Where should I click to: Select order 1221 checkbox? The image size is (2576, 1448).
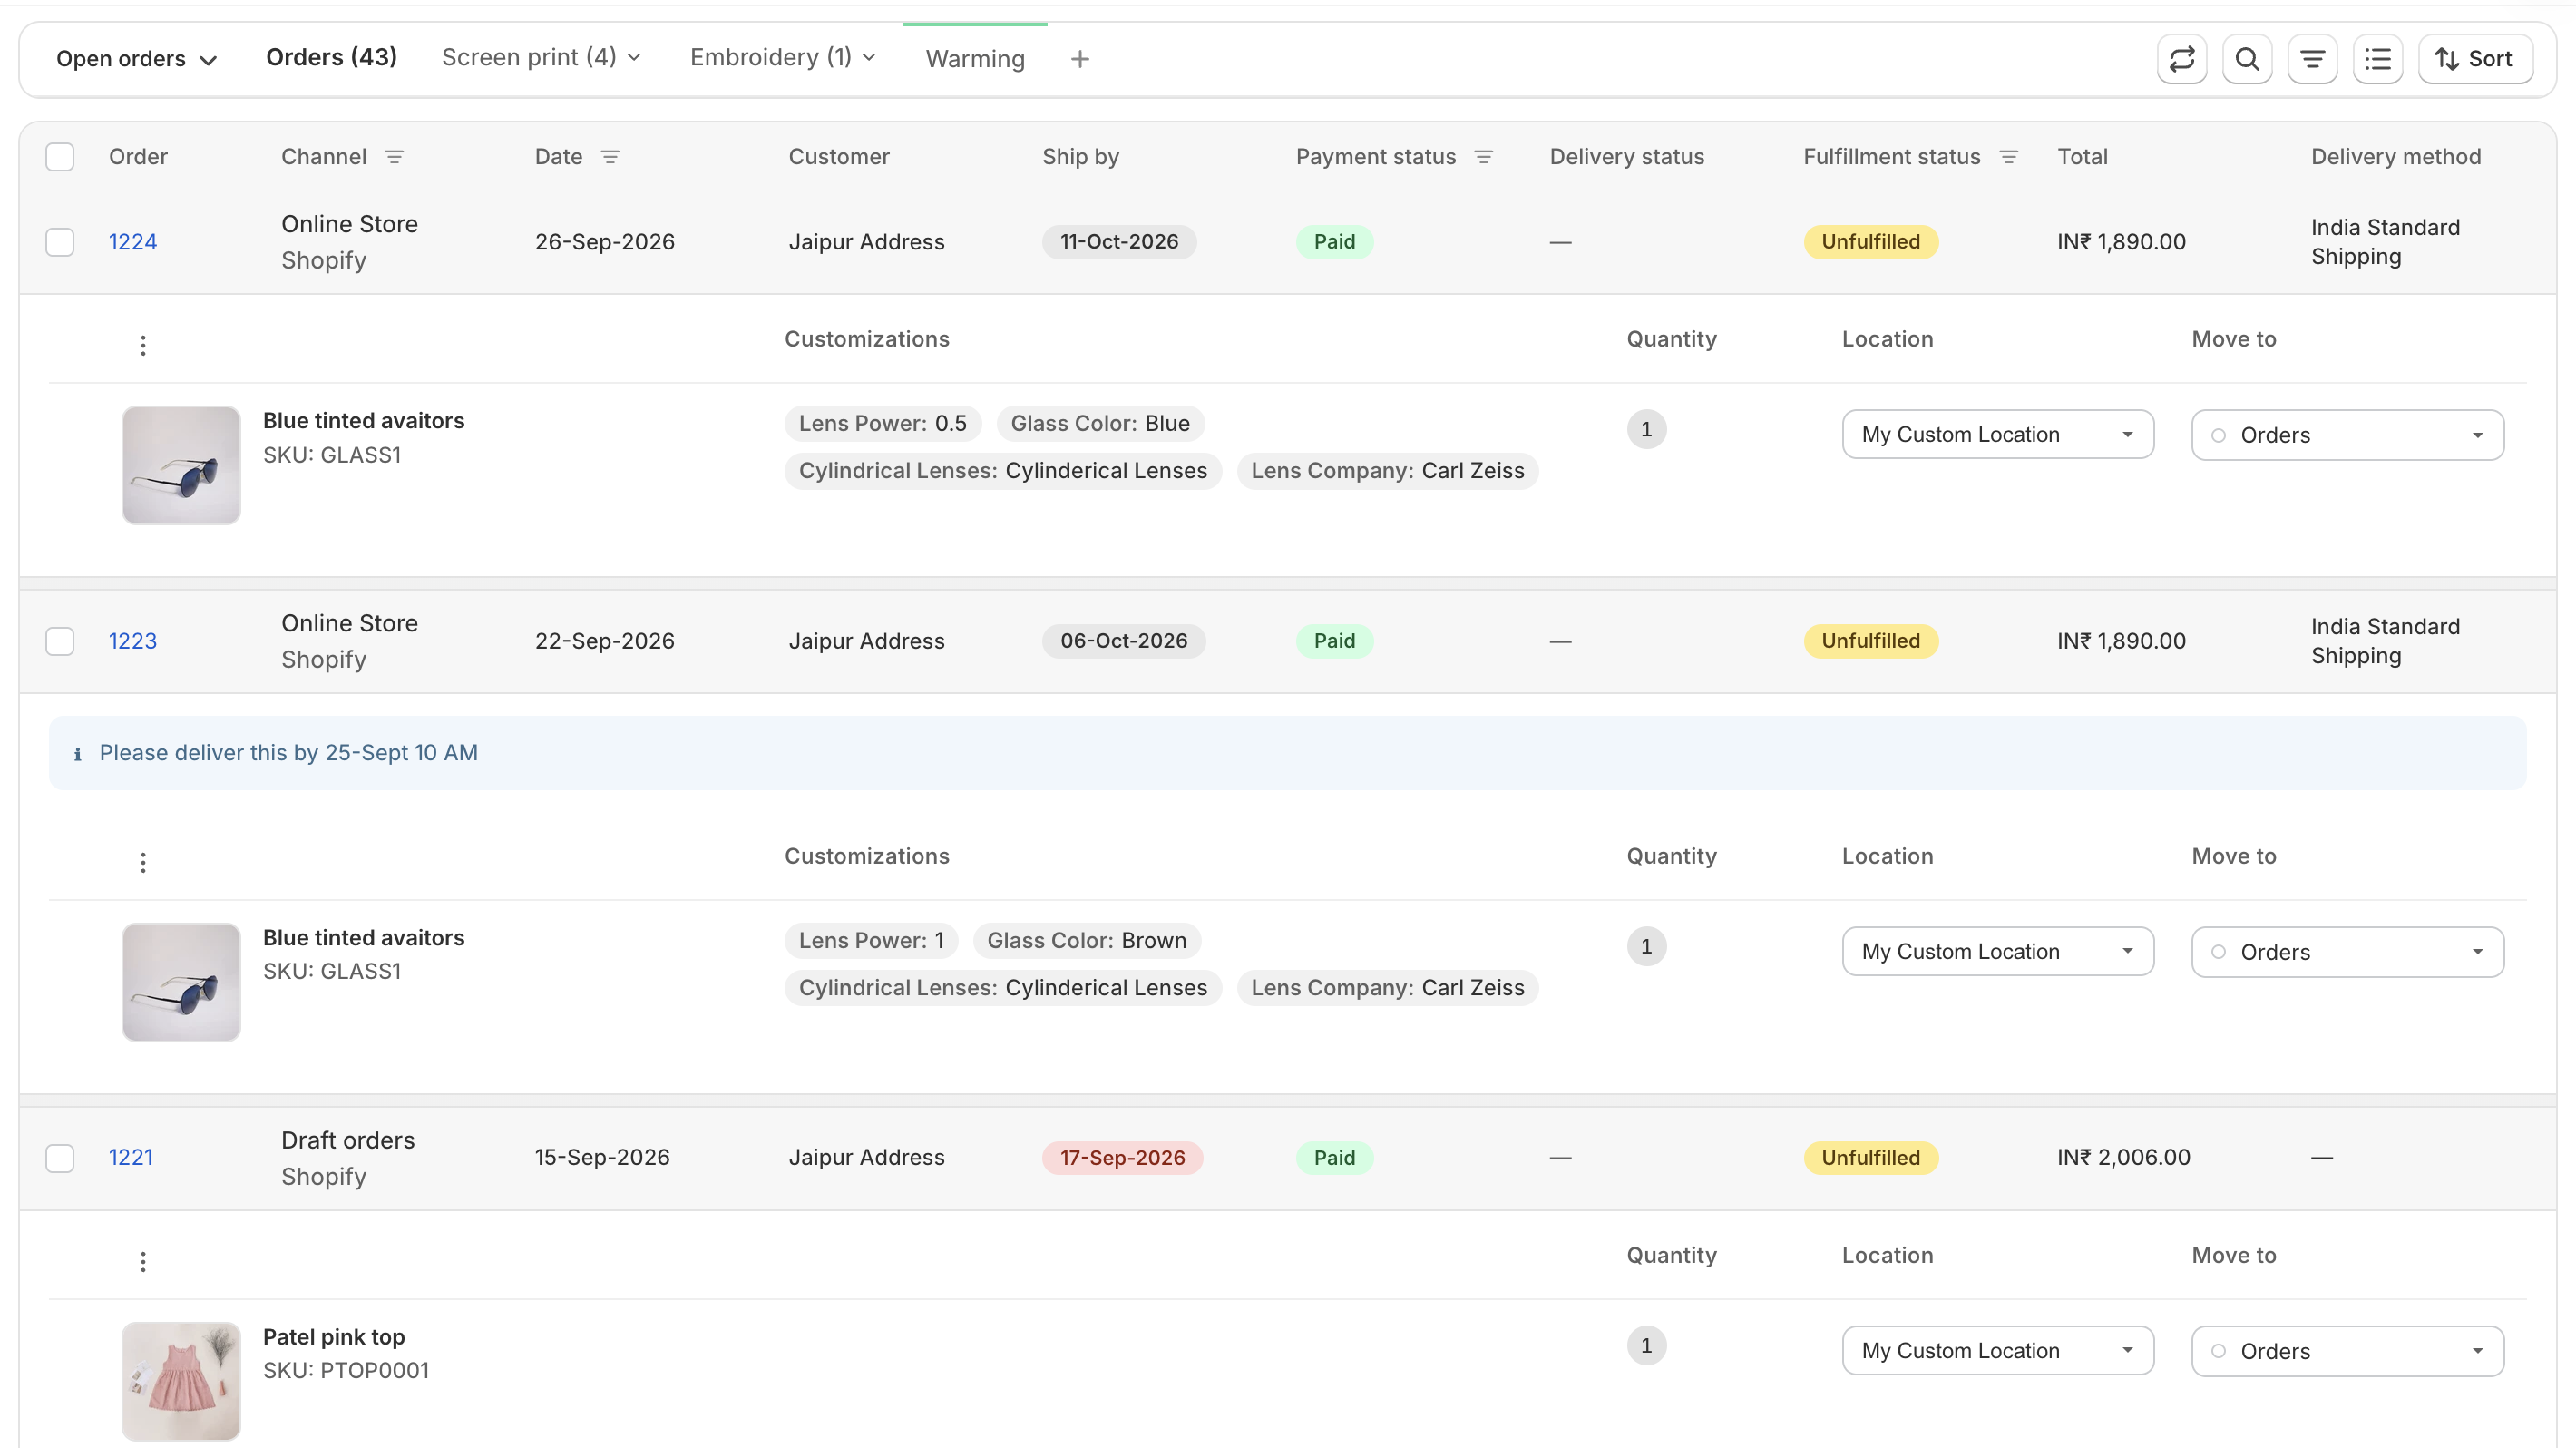[x=60, y=1158]
